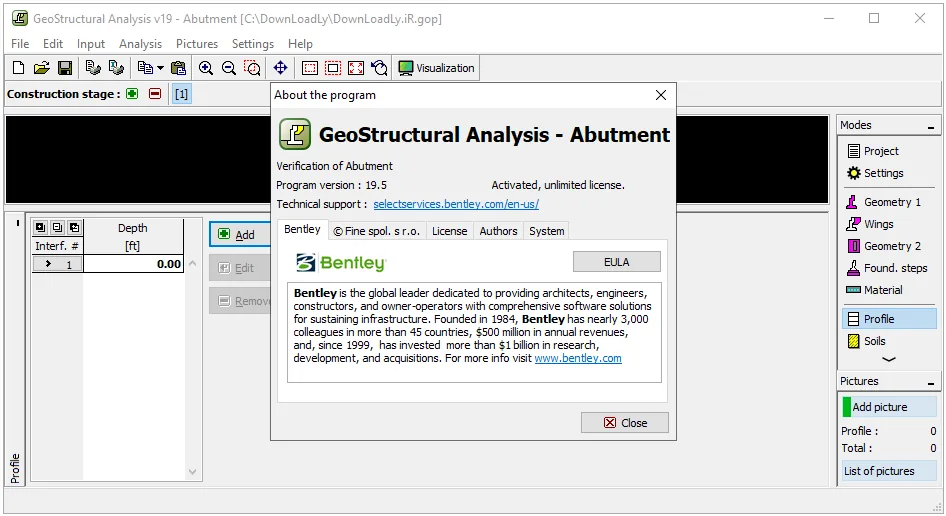
Task: Select the Depth 0.00 table cell
Action: coord(133,264)
